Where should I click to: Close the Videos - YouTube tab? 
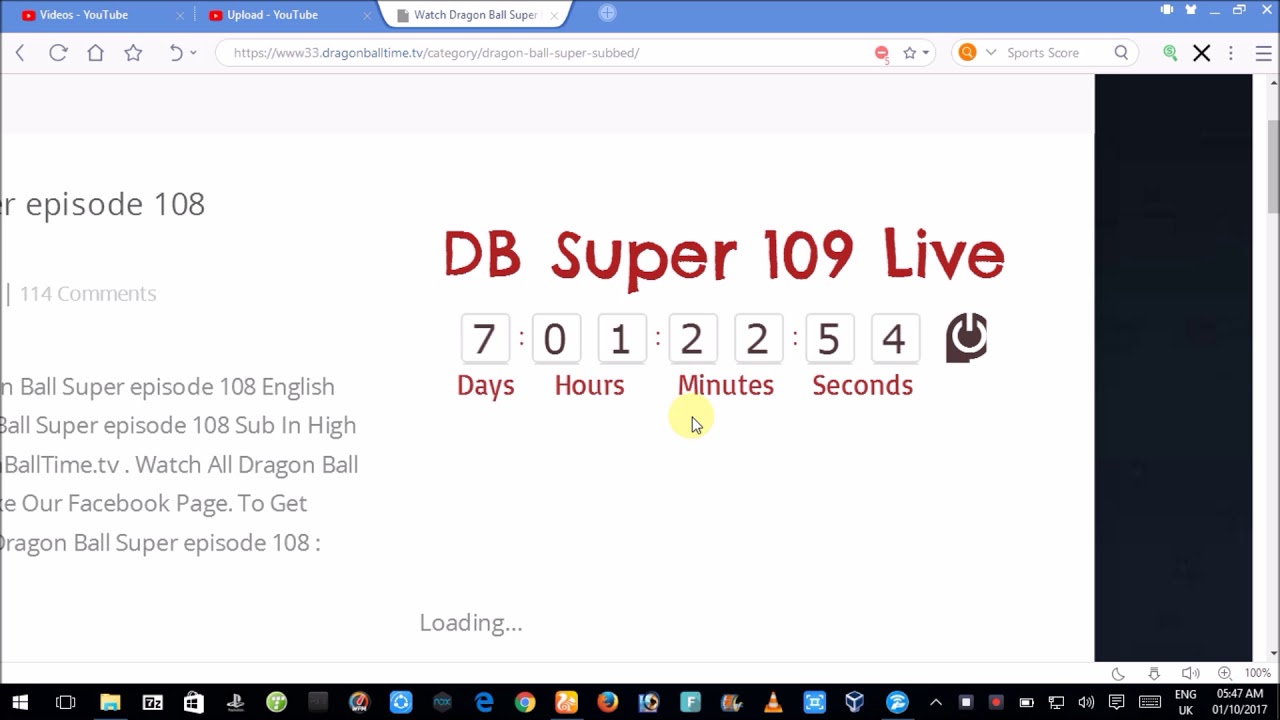tap(180, 16)
